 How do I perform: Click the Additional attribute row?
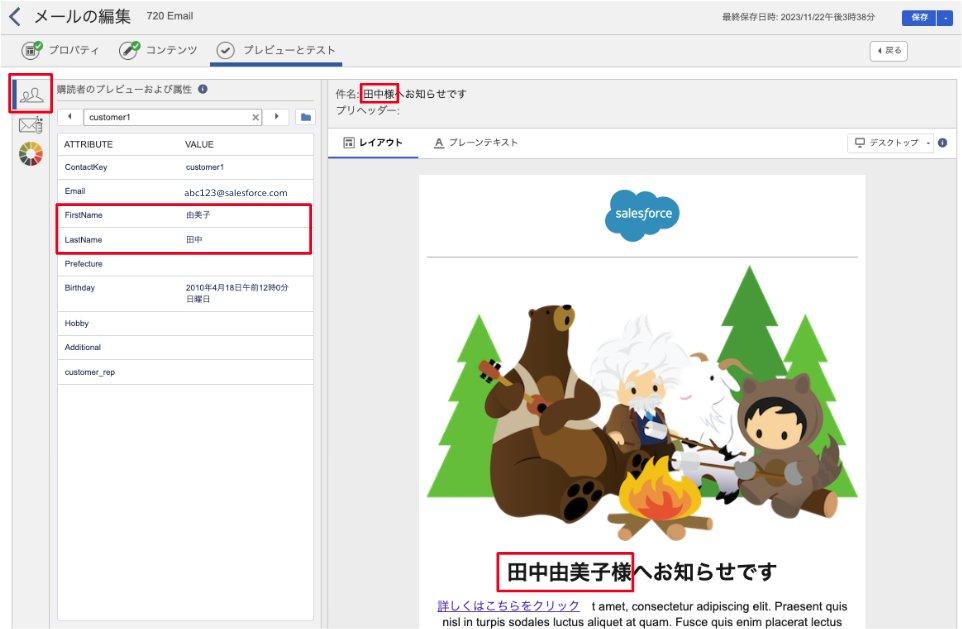[185, 347]
